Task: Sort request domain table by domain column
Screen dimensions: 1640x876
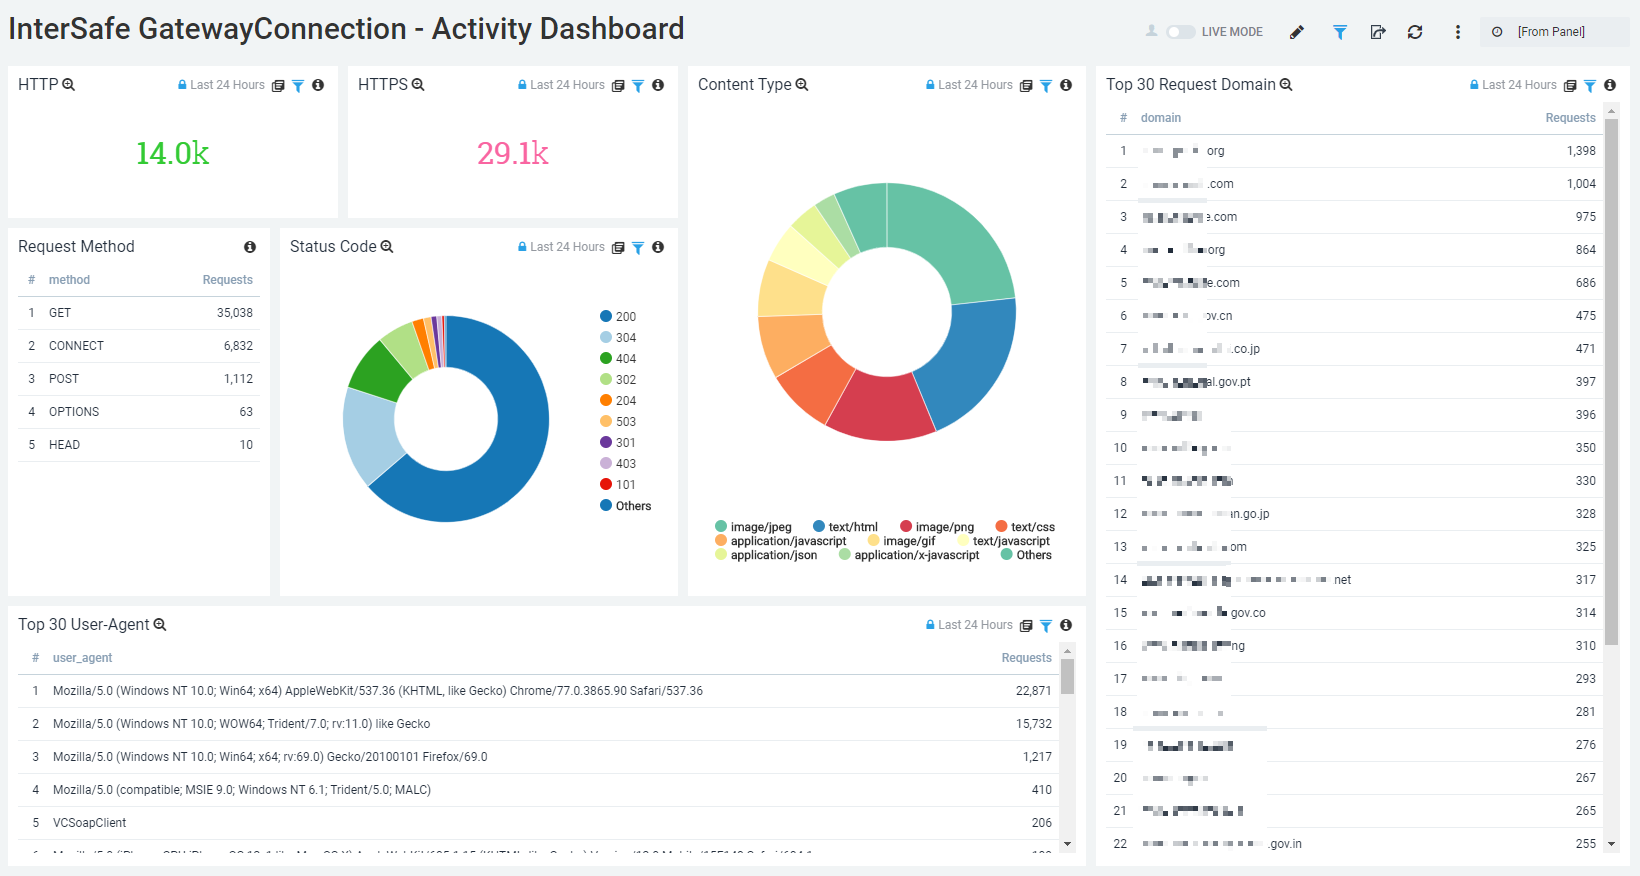Action: point(1160,118)
